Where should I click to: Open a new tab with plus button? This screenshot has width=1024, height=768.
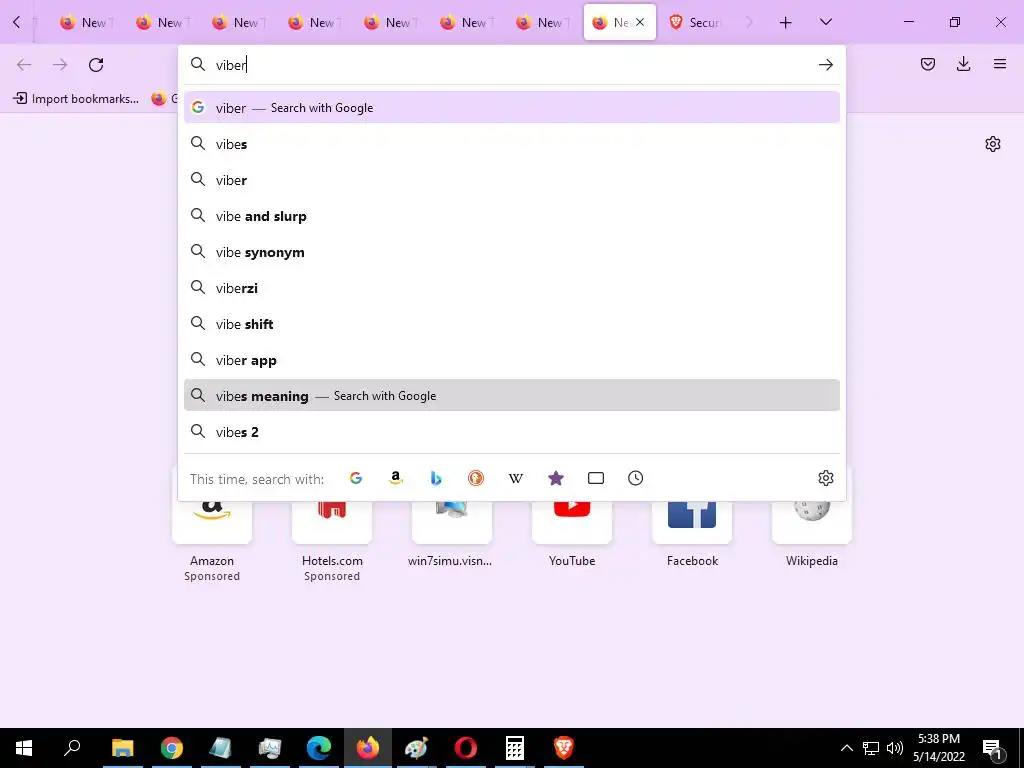tap(786, 22)
